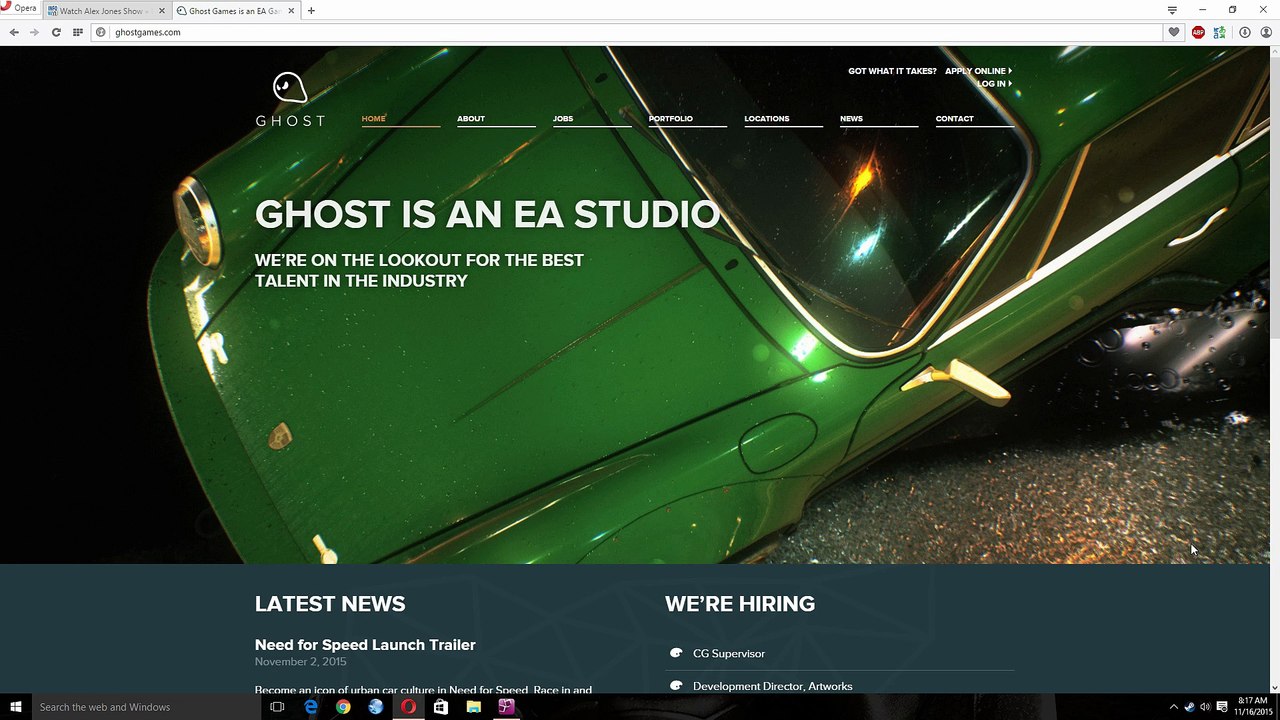Go to the HOME nav item

click(373, 119)
